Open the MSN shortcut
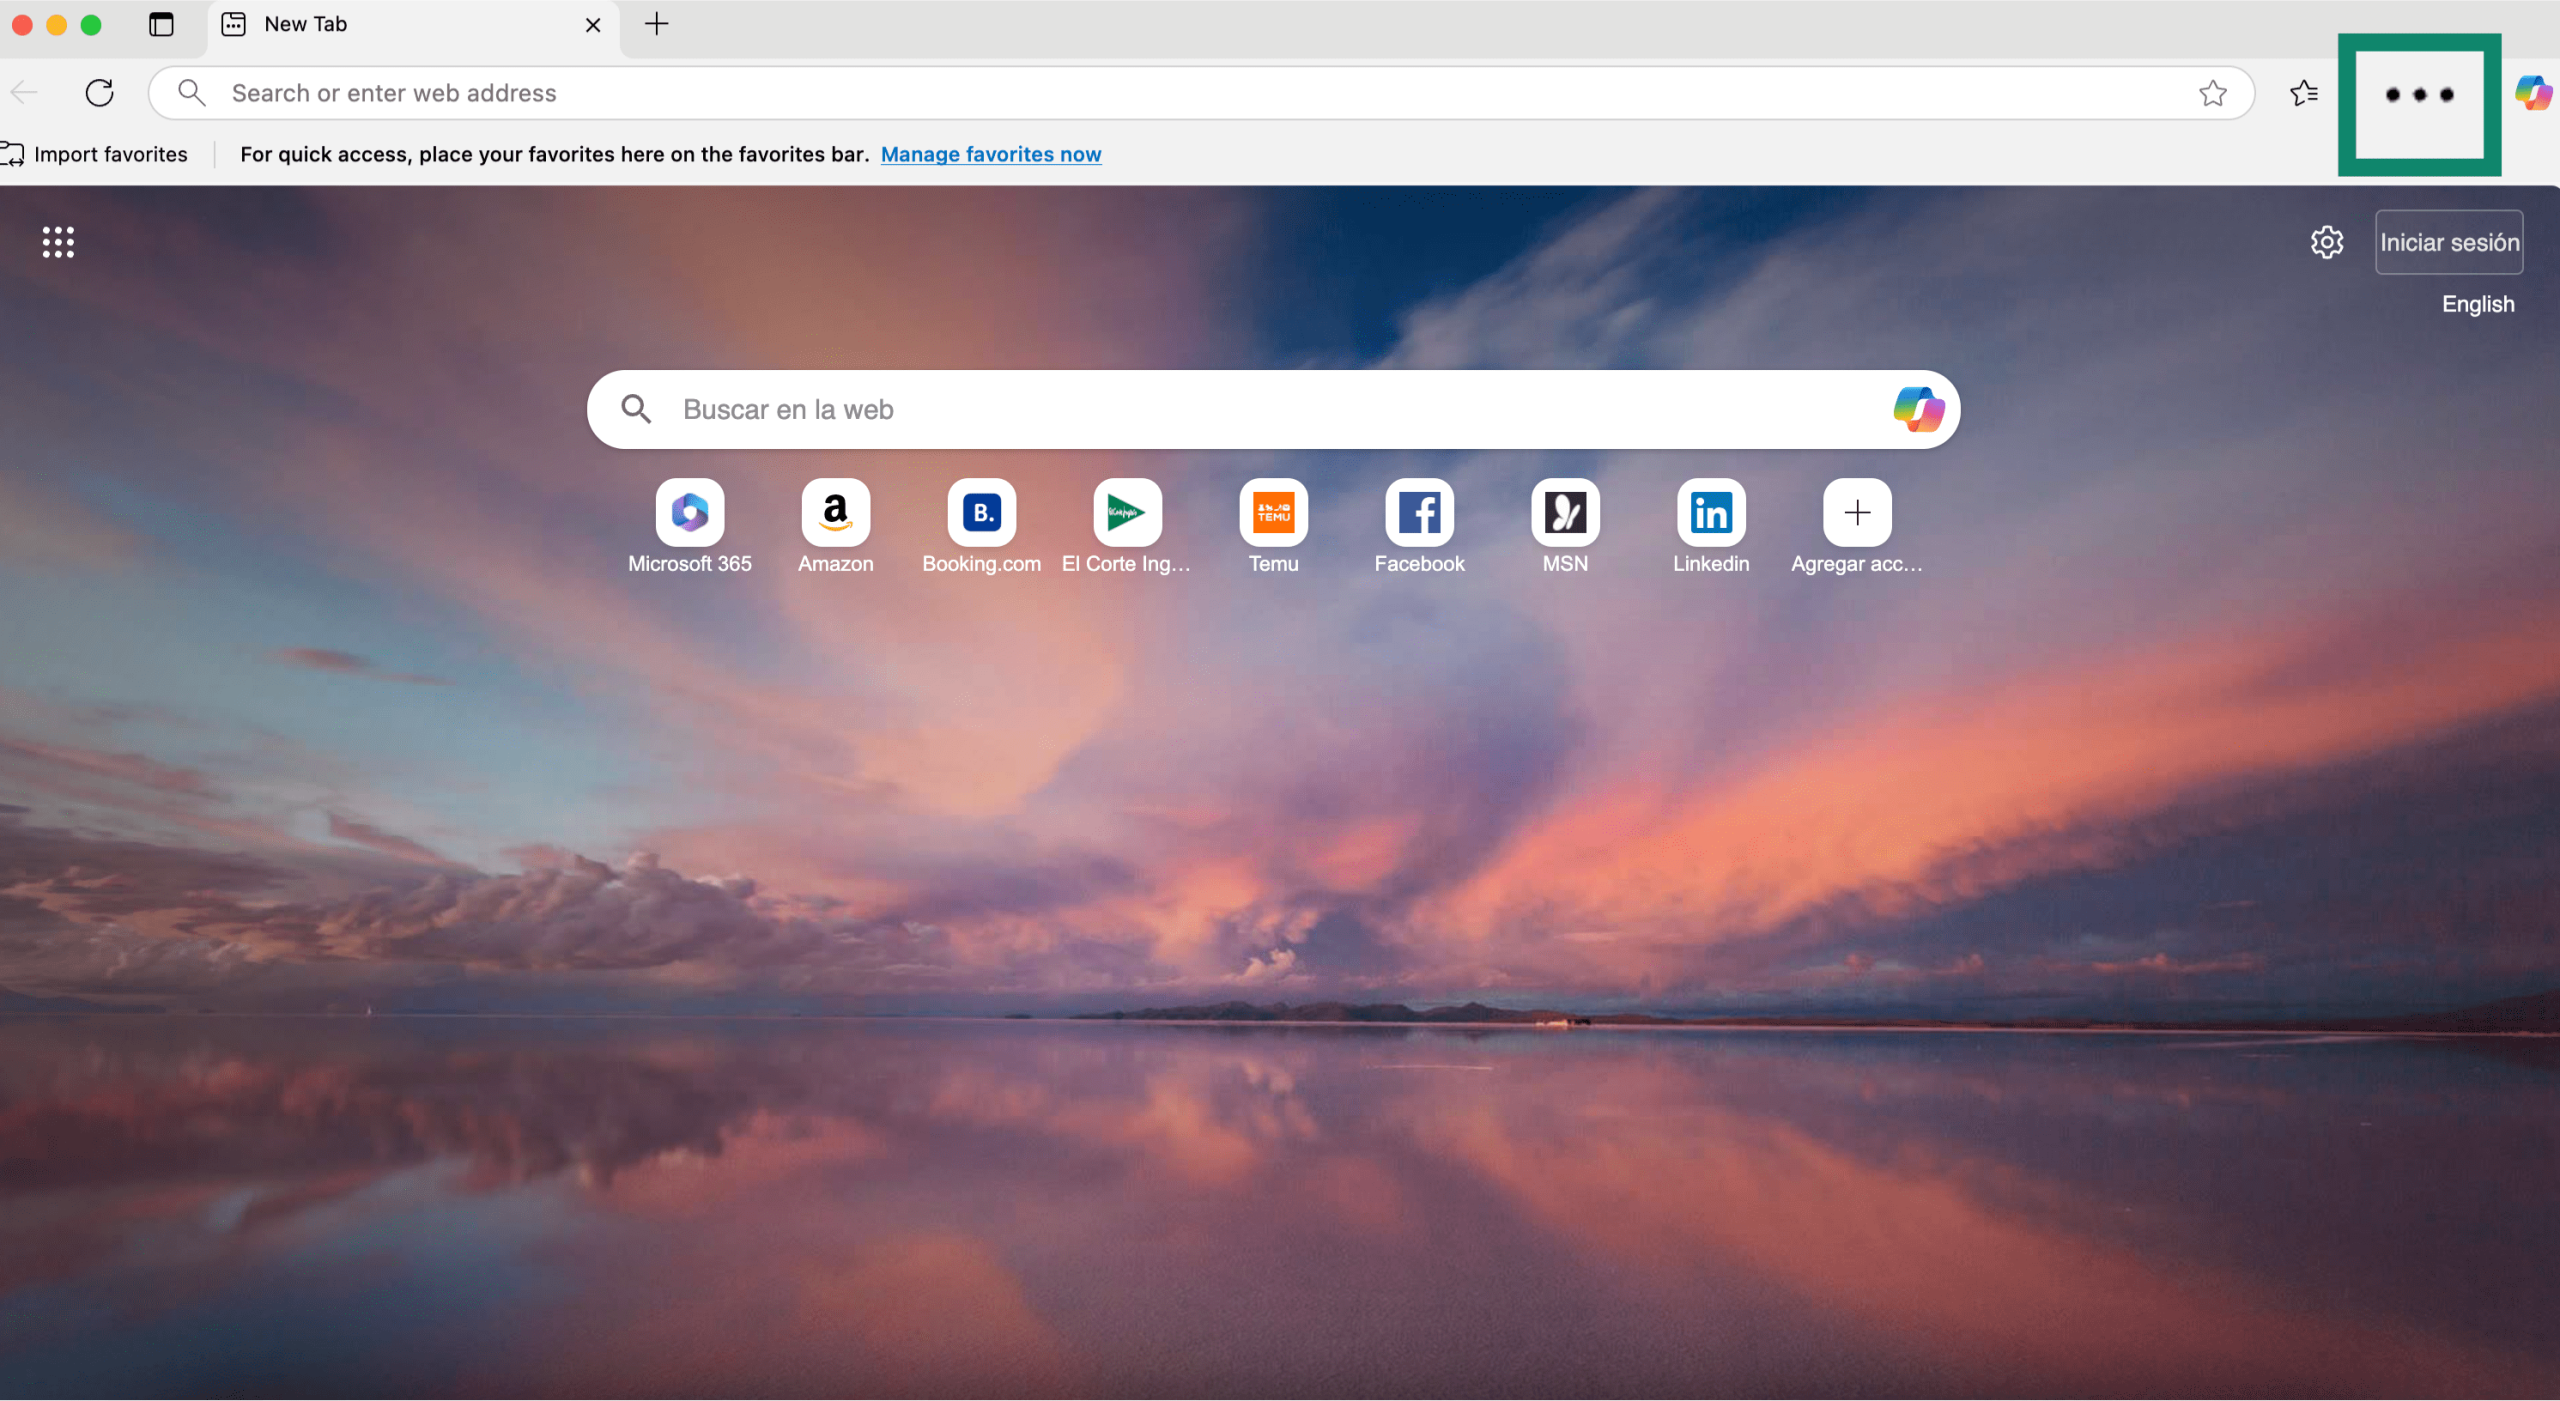This screenshot has width=2560, height=1401. pyautogui.click(x=1565, y=525)
